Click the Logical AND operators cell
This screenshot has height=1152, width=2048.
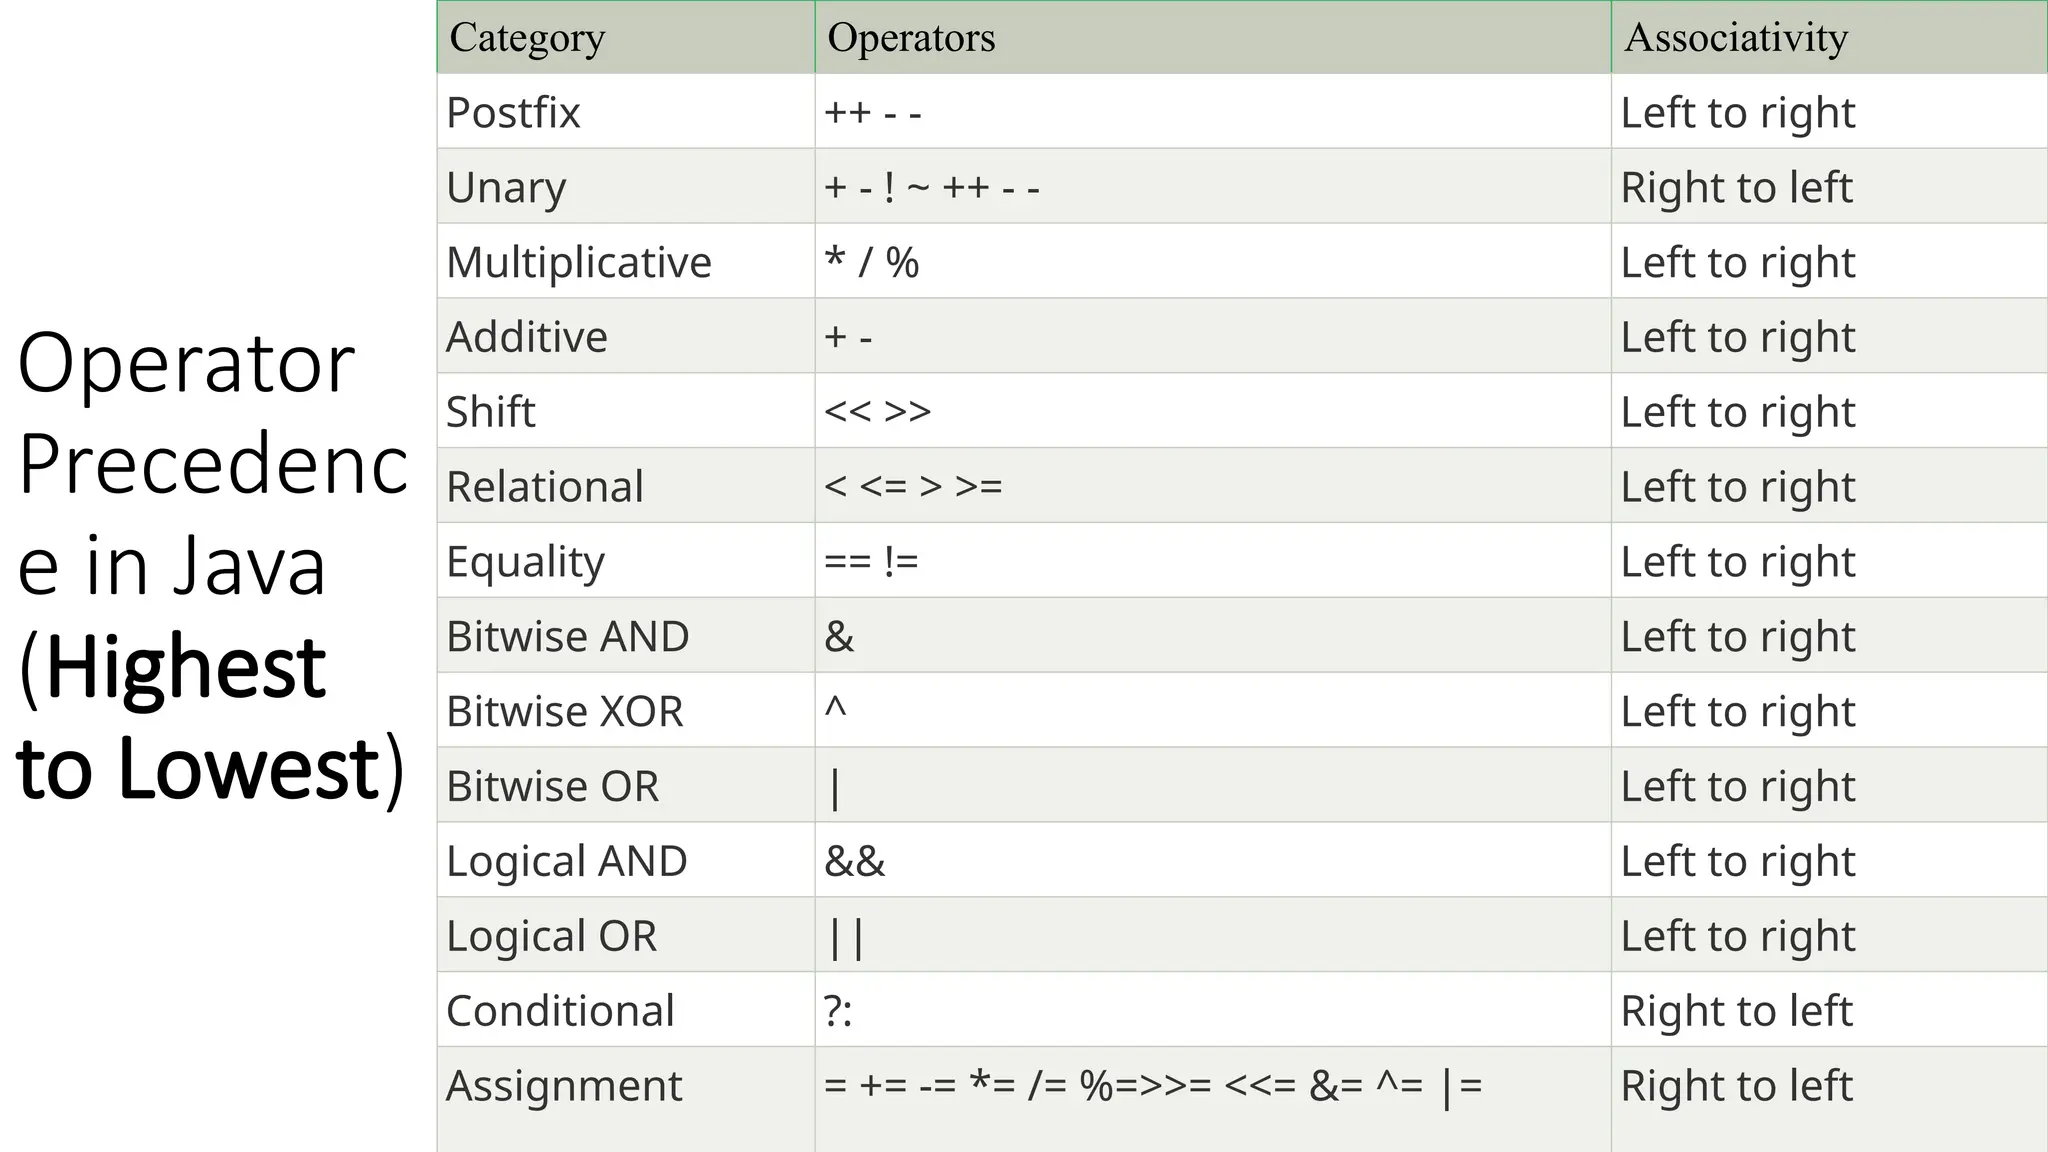point(855,861)
